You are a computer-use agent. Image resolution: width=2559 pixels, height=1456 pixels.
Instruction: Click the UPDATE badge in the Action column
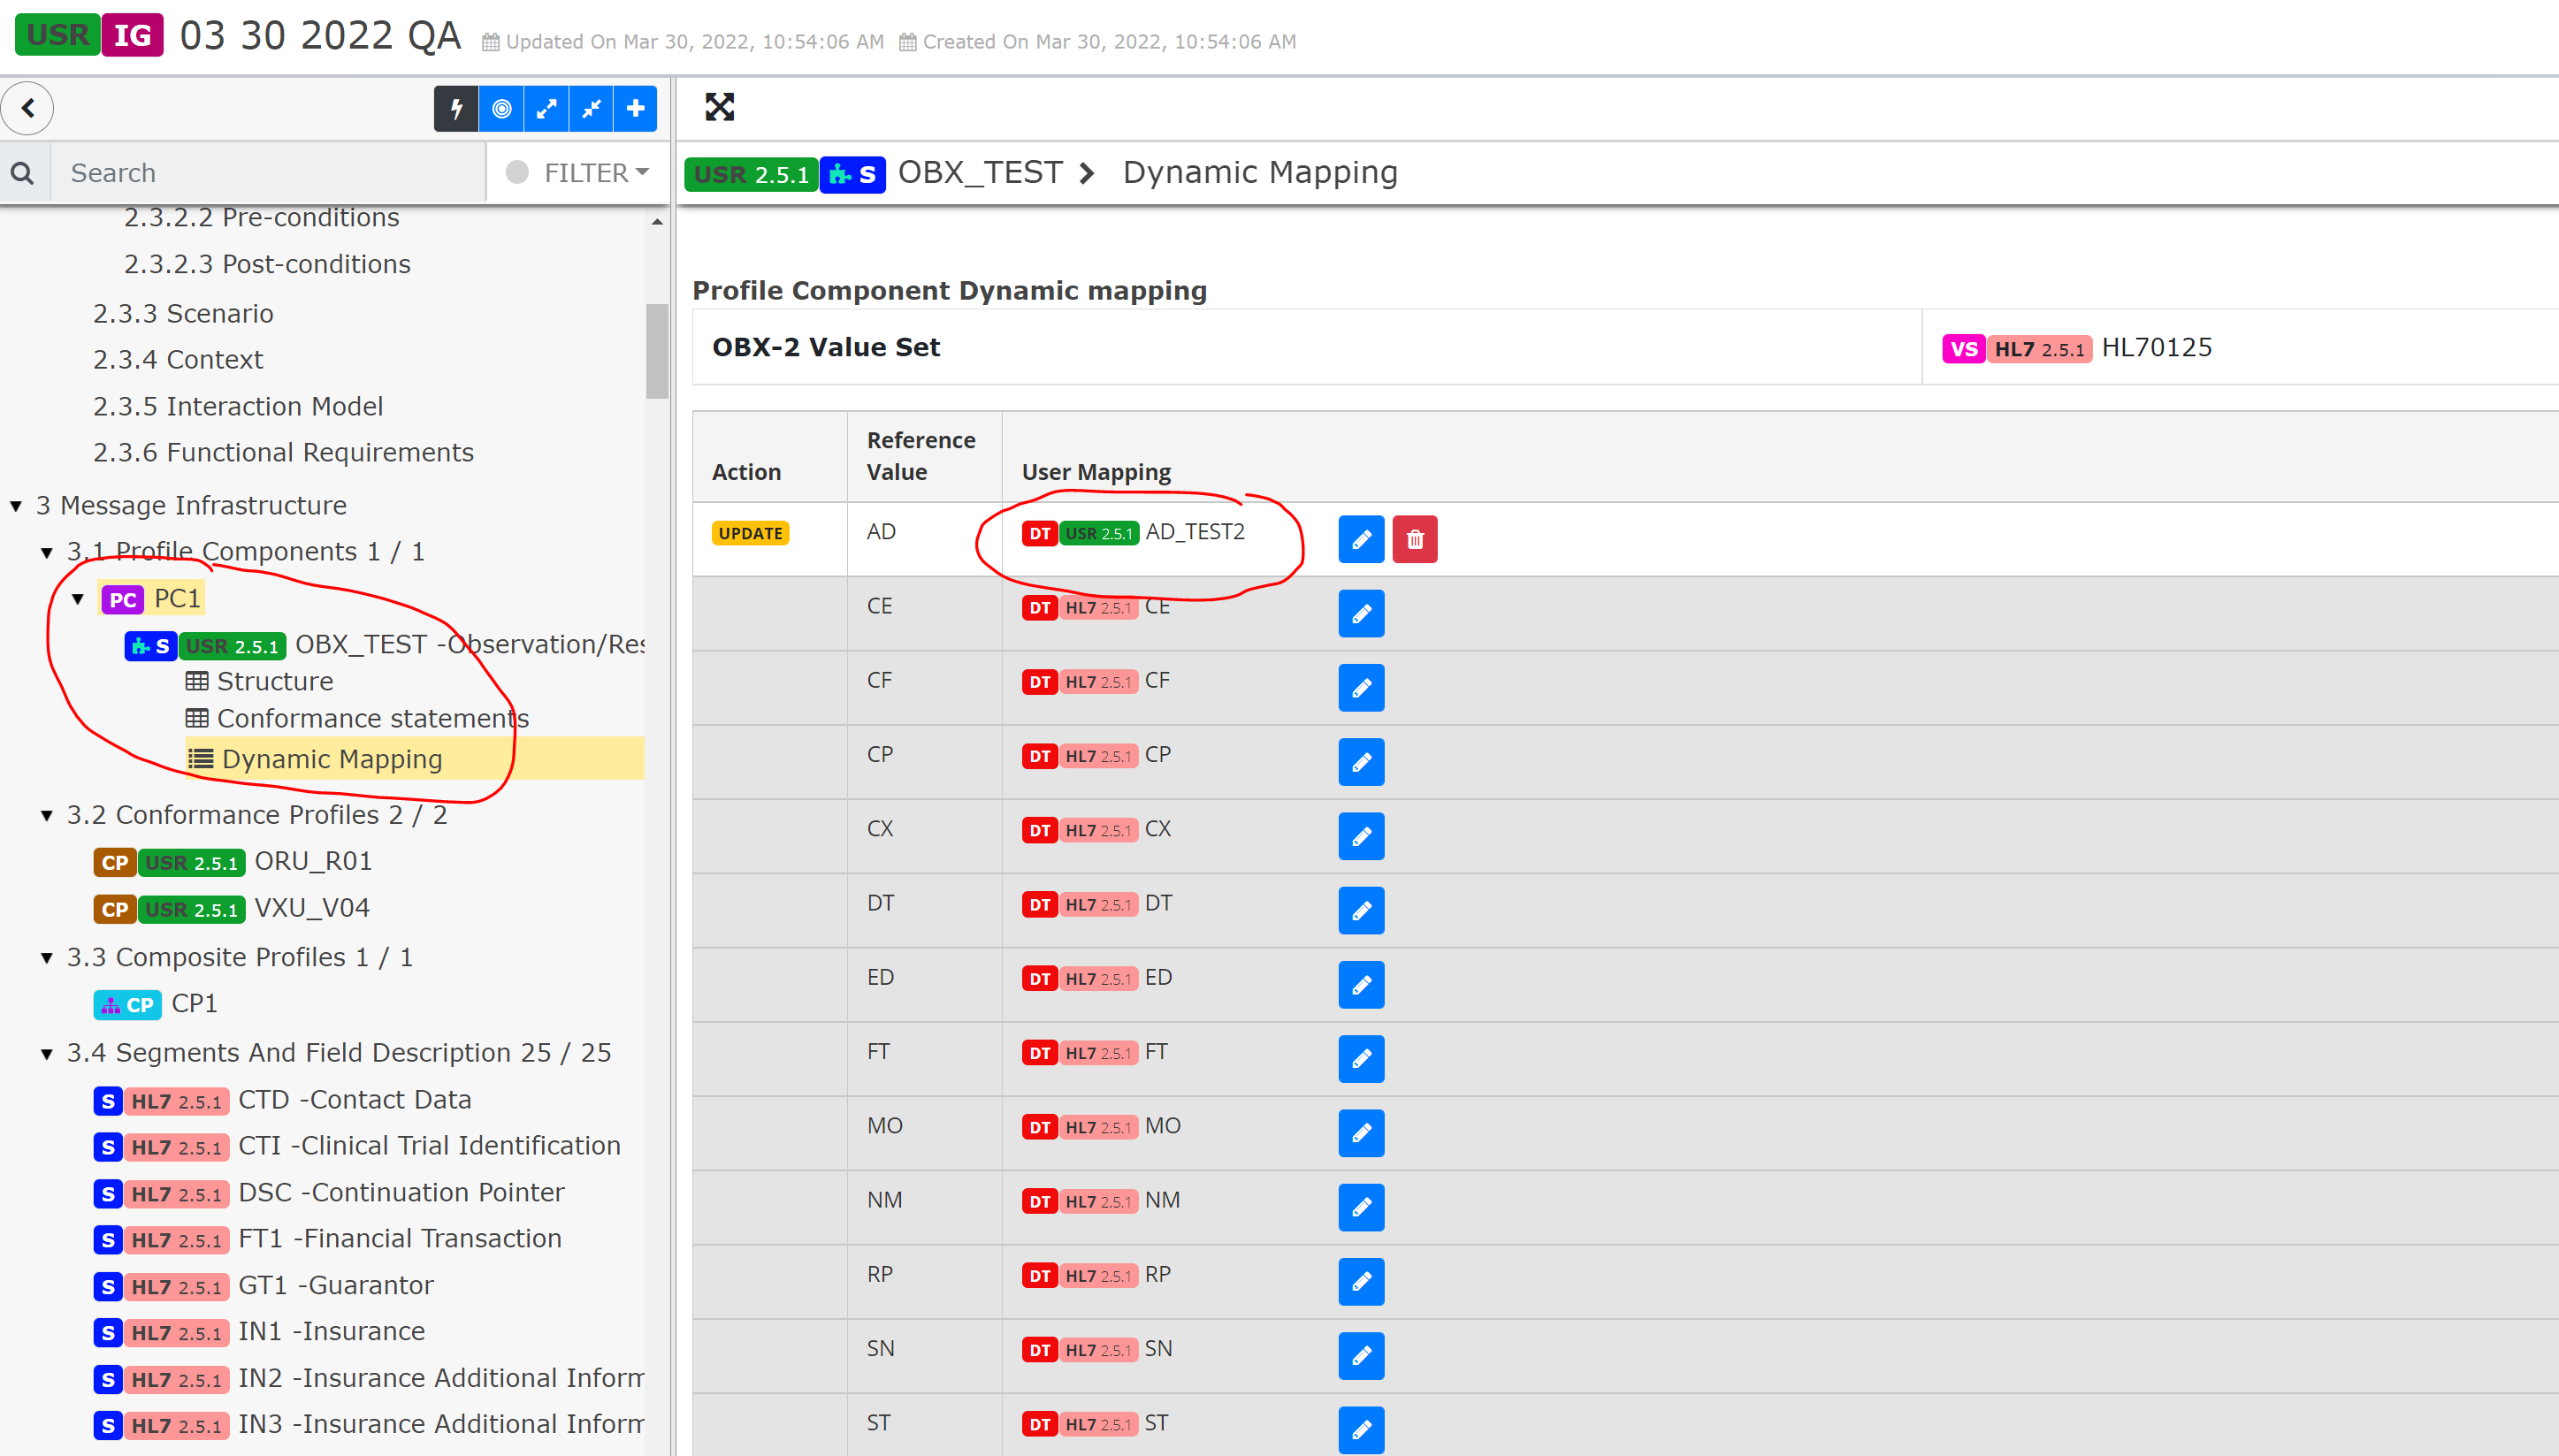tap(749, 533)
